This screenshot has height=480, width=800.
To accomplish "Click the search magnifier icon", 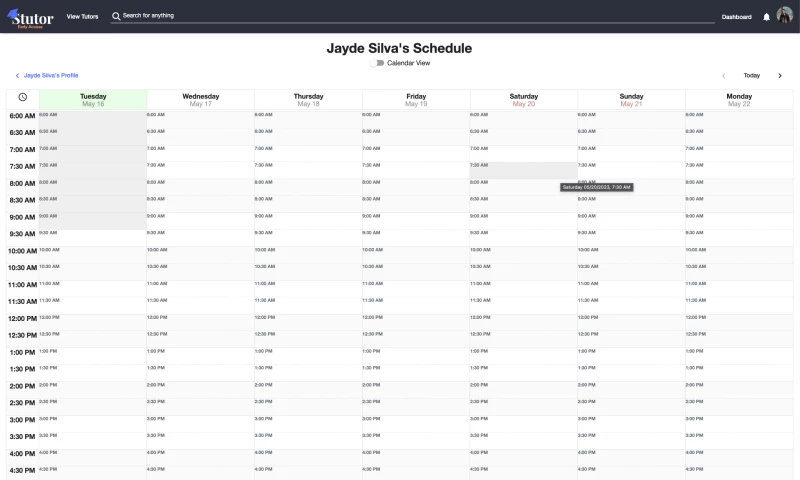I will coord(116,17).
